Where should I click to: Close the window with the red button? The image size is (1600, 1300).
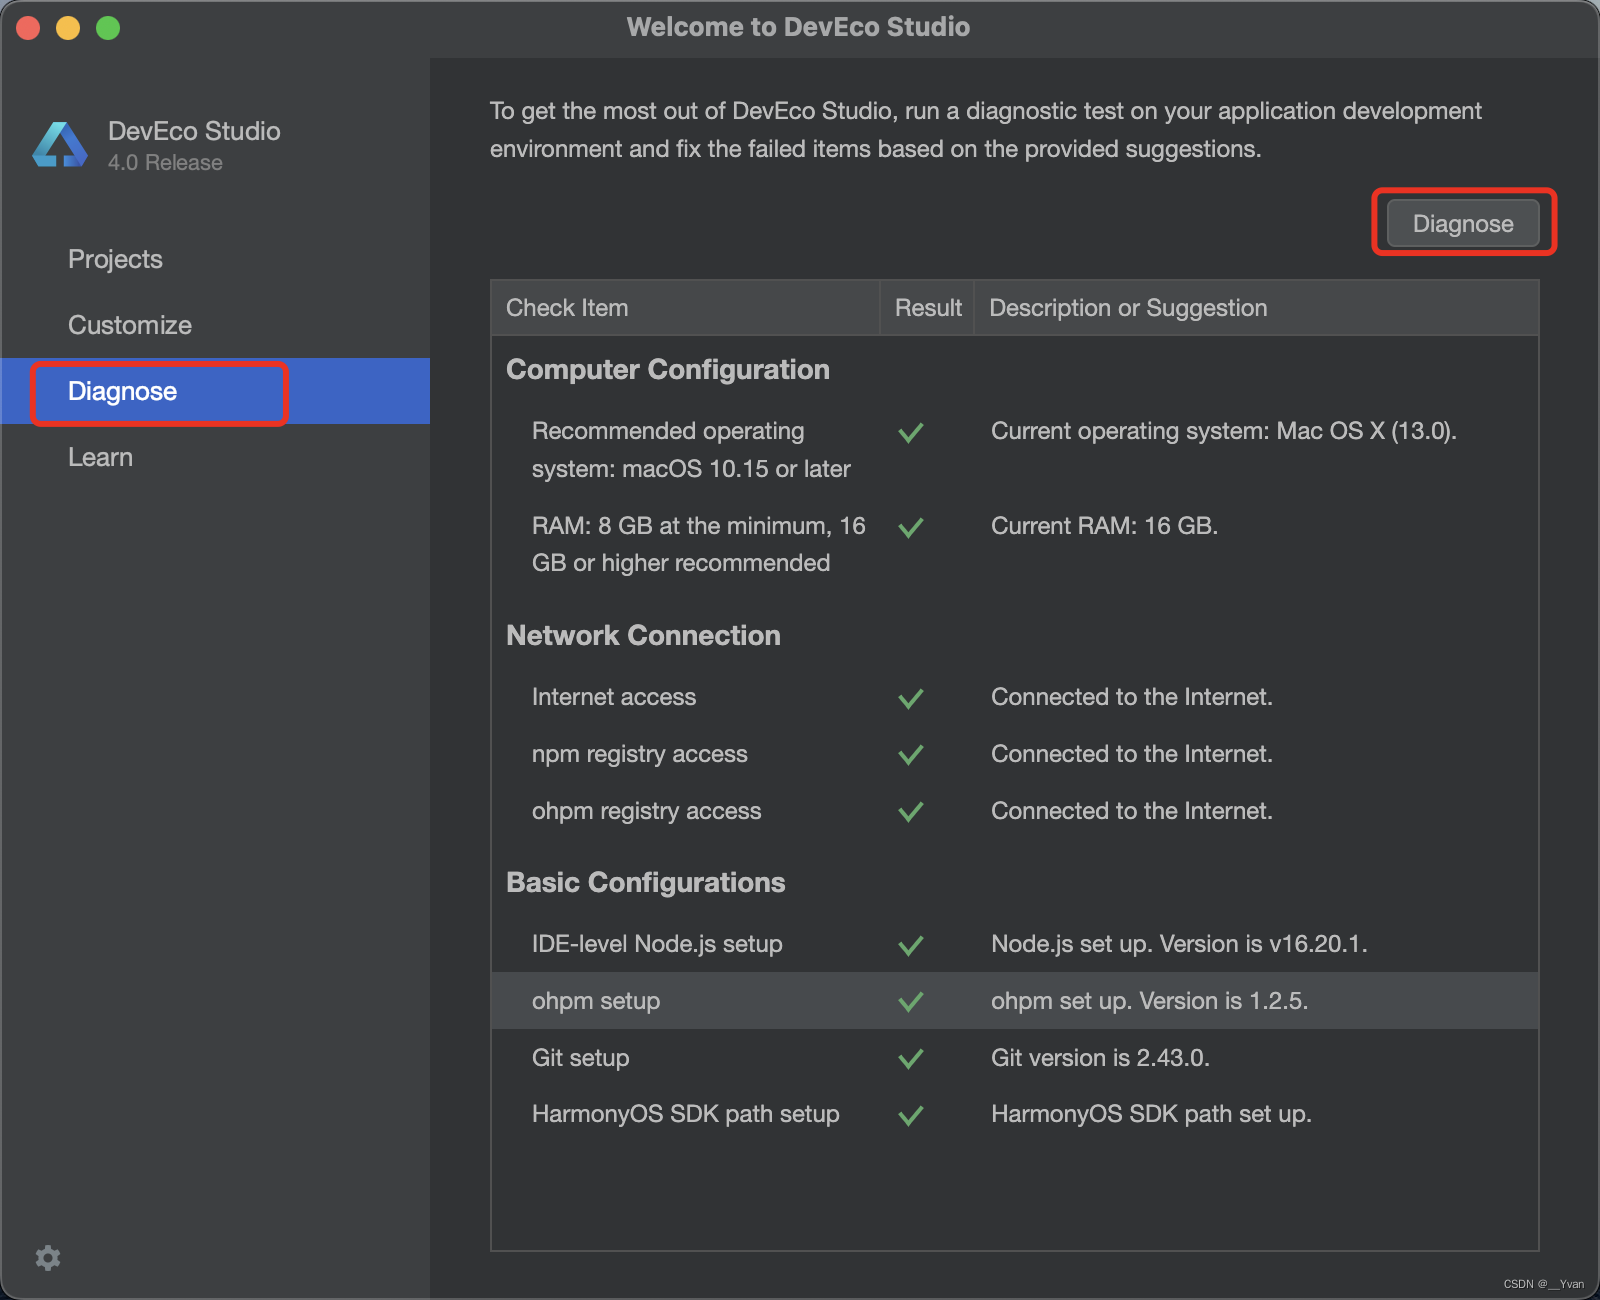28,28
